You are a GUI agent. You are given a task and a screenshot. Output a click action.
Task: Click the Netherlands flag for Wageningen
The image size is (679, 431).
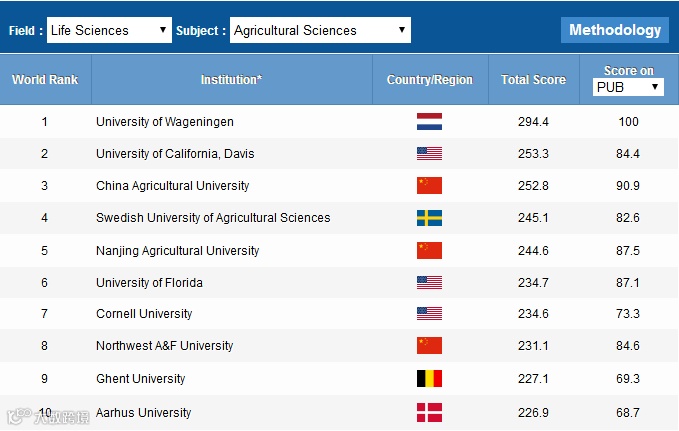tap(429, 122)
